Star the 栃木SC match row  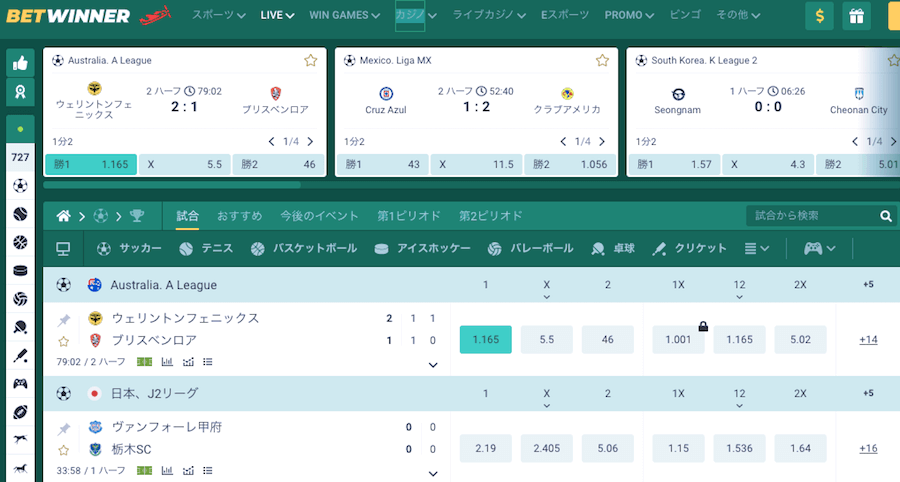[x=64, y=450]
